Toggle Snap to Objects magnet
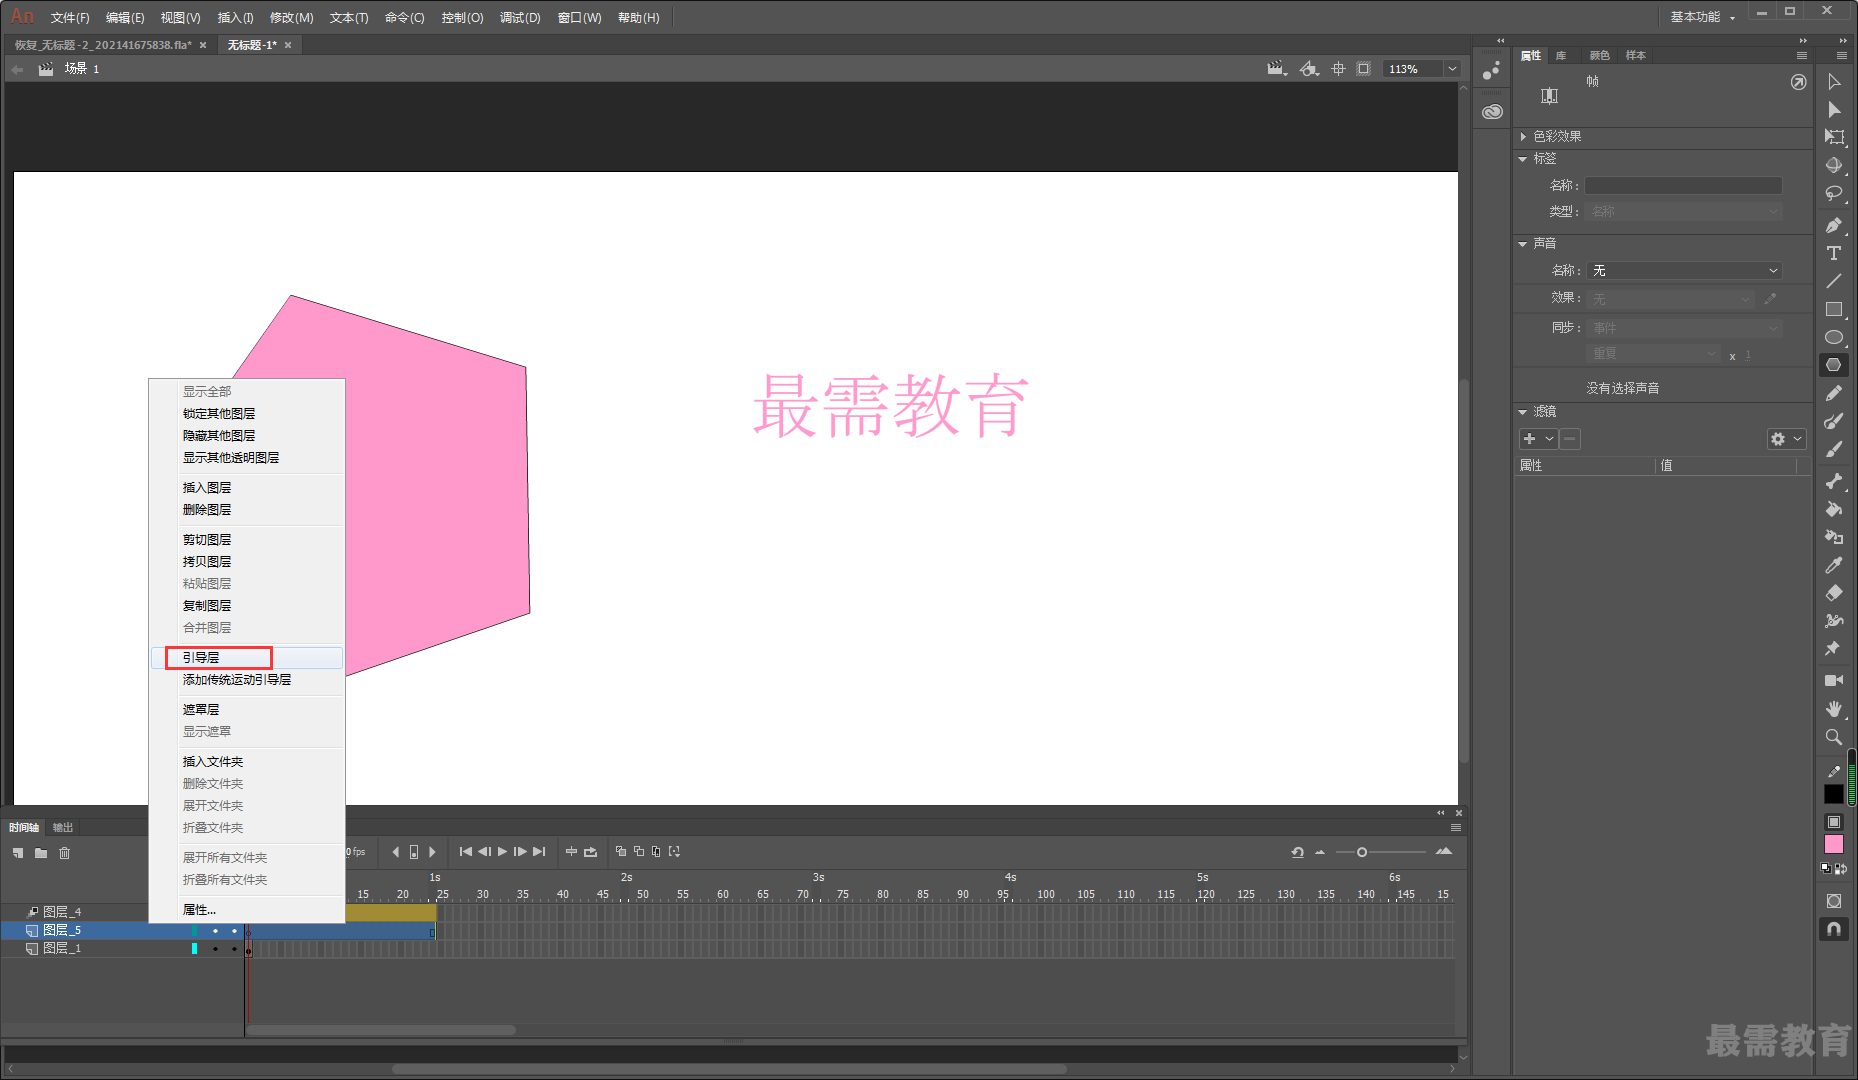The height and width of the screenshot is (1080, 1858). click(1834, 929)
